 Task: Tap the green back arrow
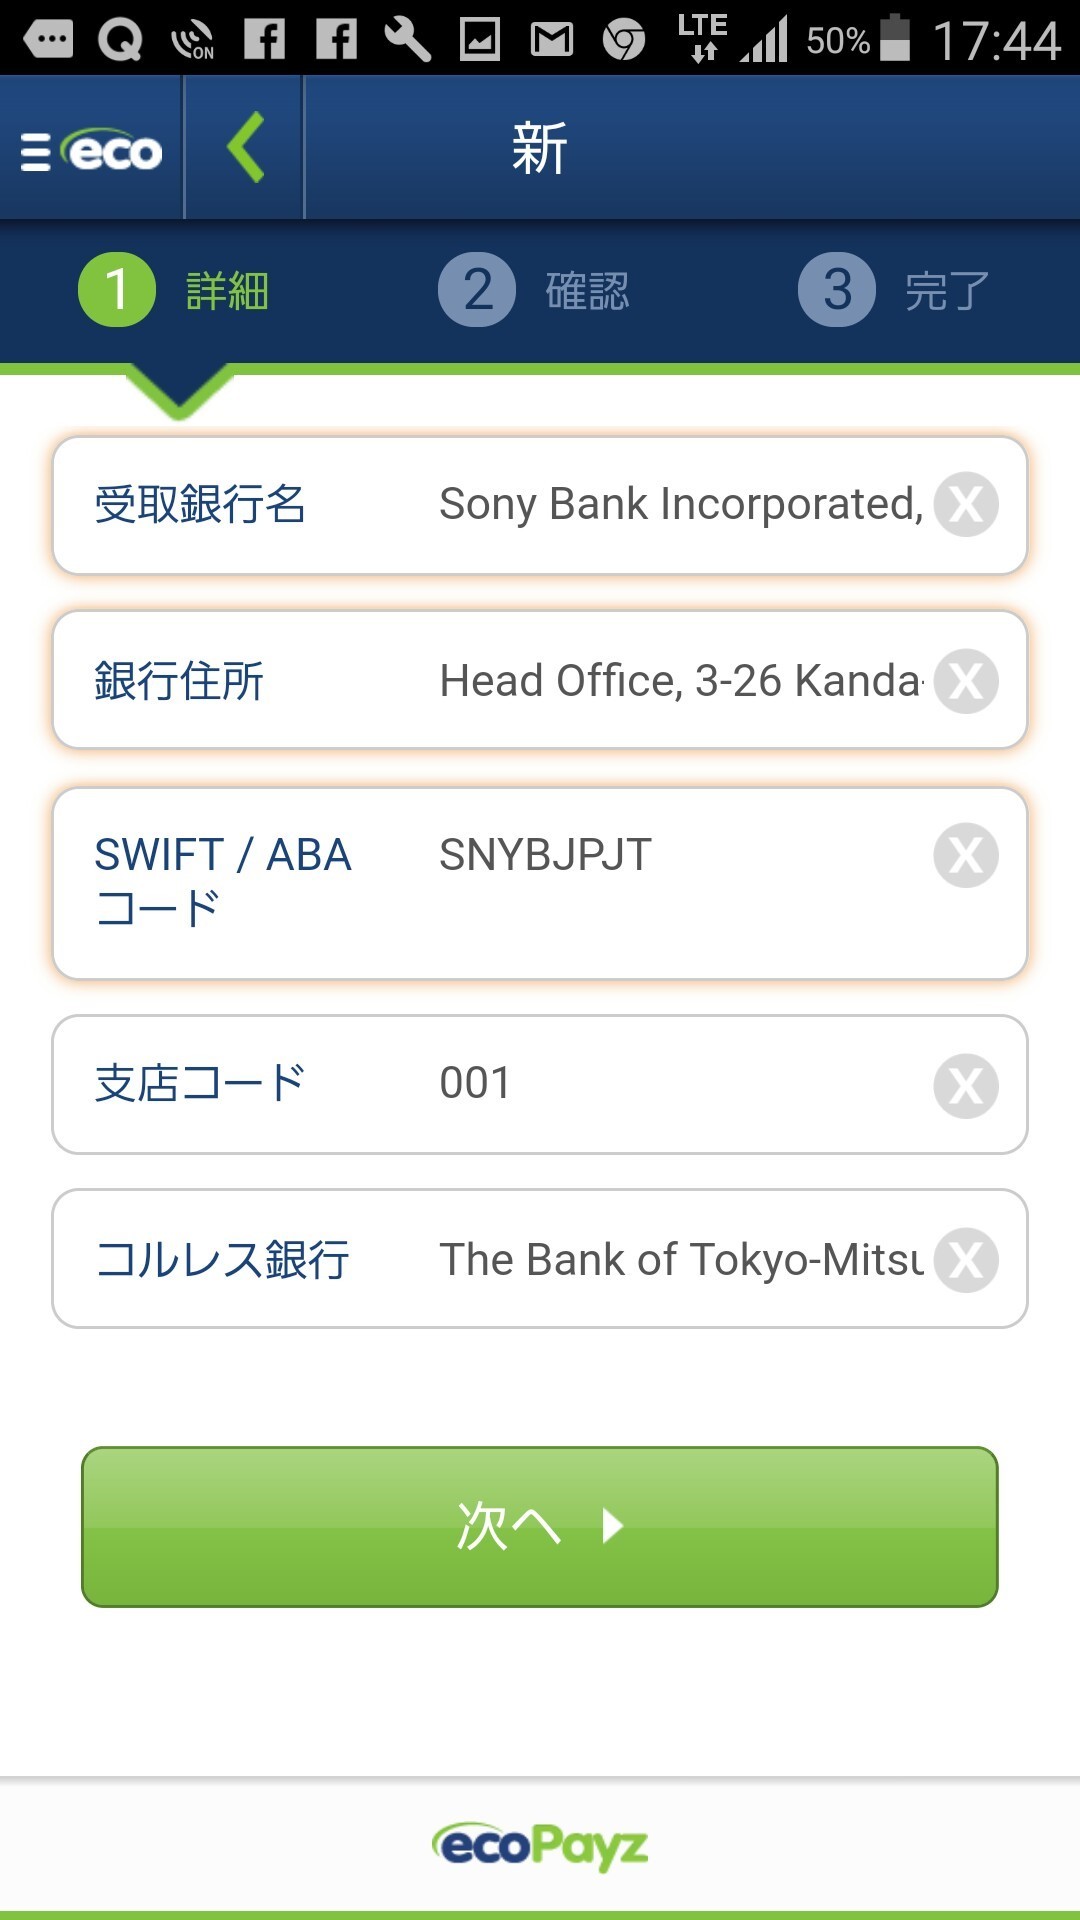point(245,147)
